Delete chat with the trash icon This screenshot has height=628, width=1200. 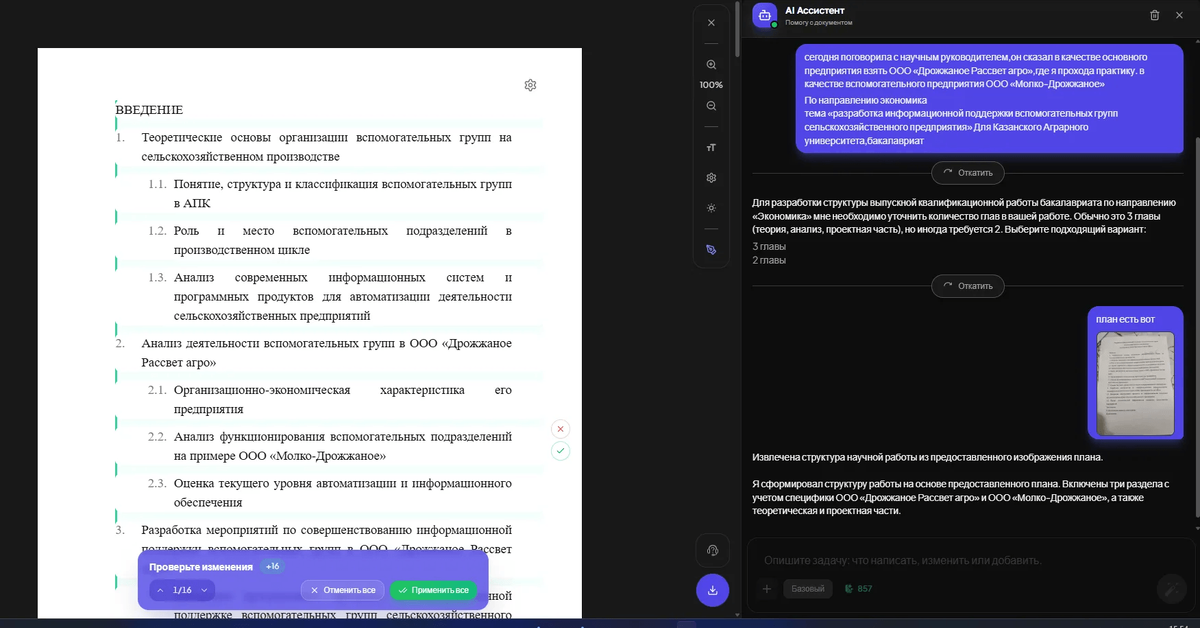(1154, 15)
